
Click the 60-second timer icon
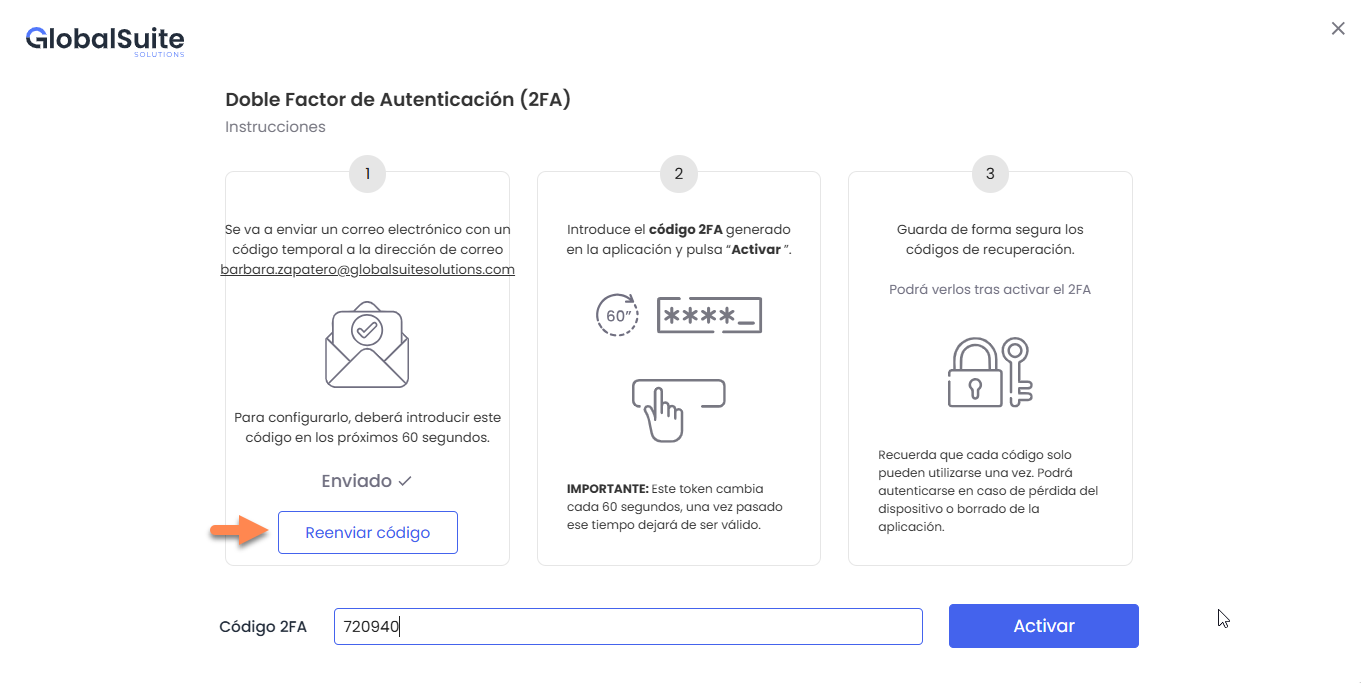point(617,315)
